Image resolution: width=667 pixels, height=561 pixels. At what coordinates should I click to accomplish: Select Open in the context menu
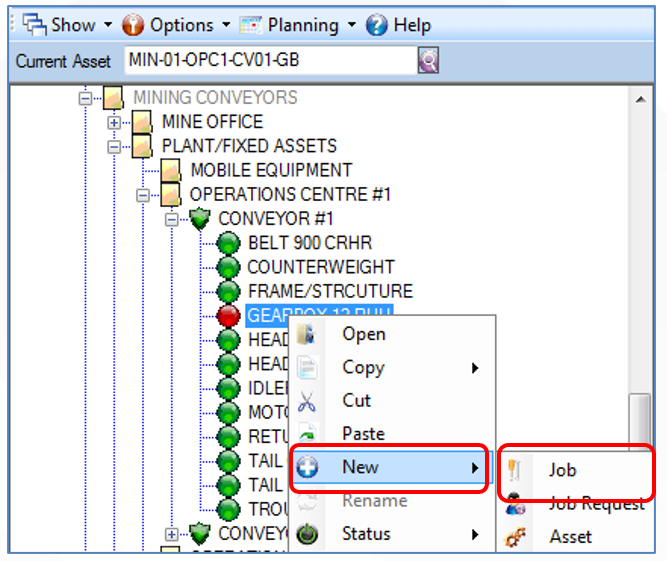364,334
